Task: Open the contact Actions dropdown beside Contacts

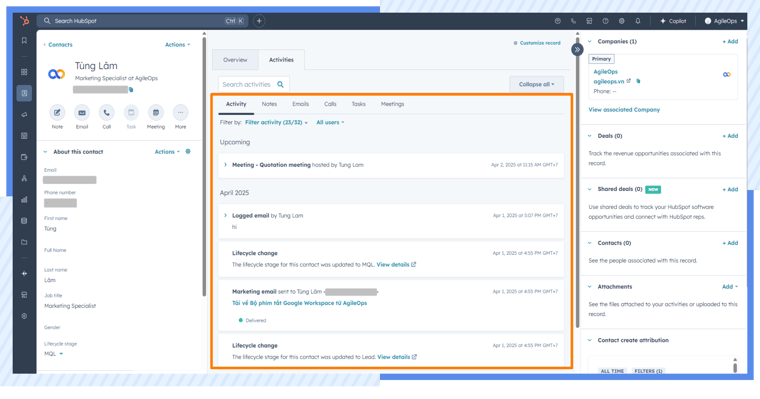Action: coord(177,45)
